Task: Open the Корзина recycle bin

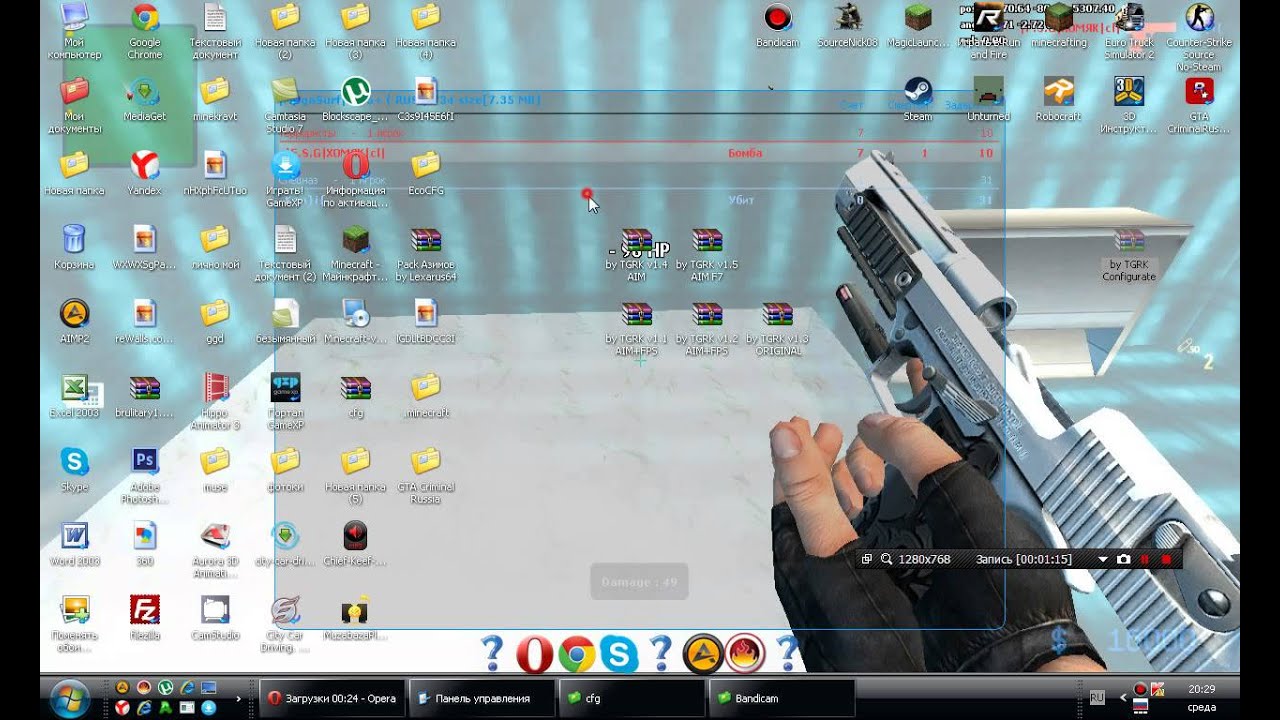Action: pyautogui.click(x=74, y=239)
